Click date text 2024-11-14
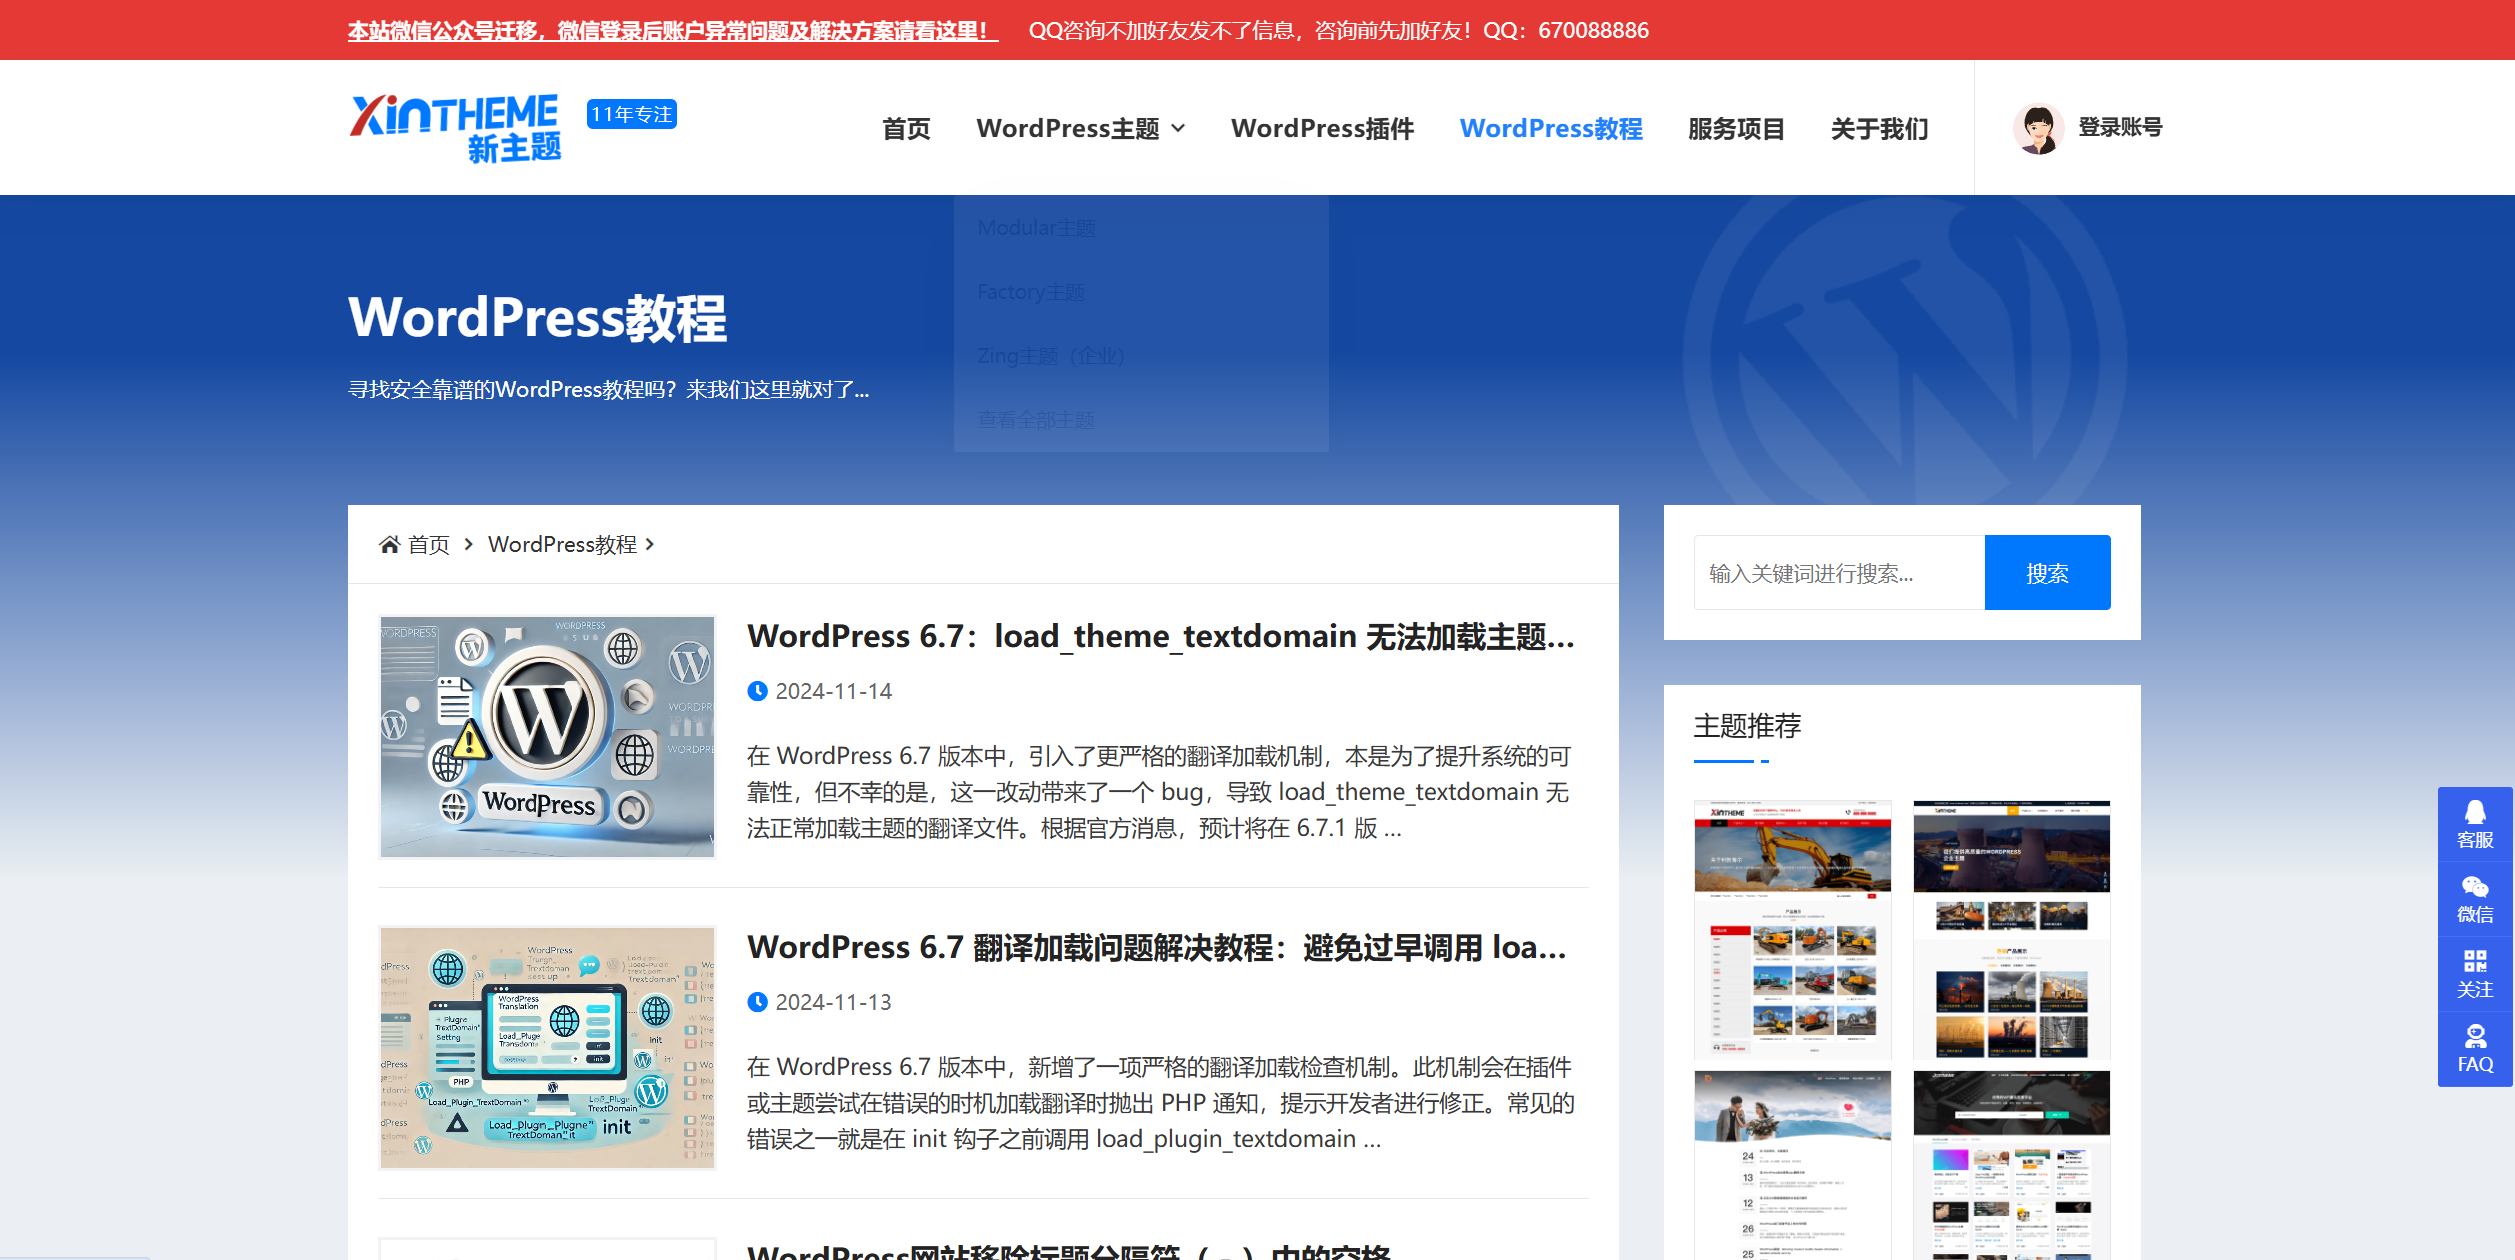 (x=834, y=691)
